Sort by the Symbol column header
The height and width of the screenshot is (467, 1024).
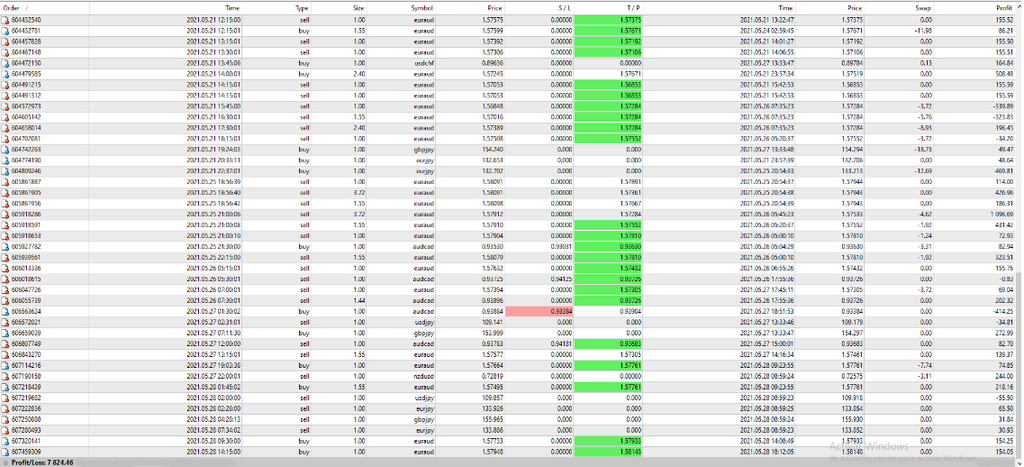(422, 8)
